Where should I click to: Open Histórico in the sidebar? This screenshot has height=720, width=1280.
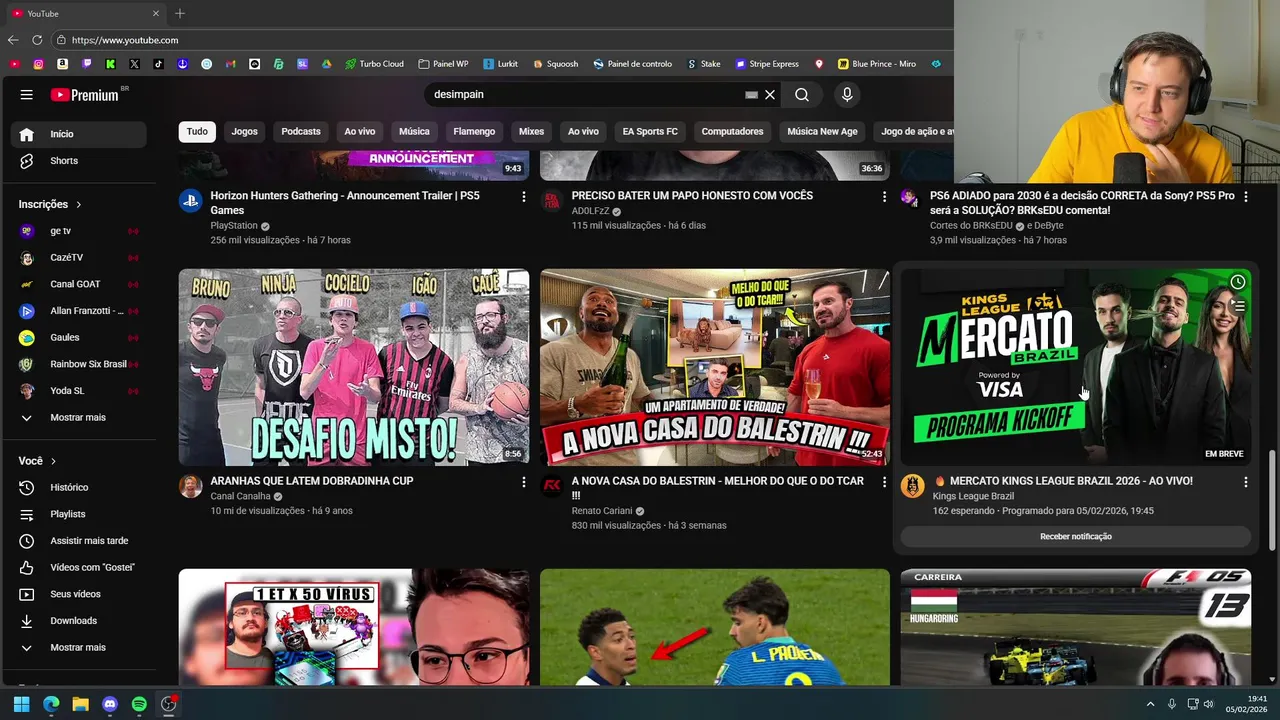coord(78,487)
